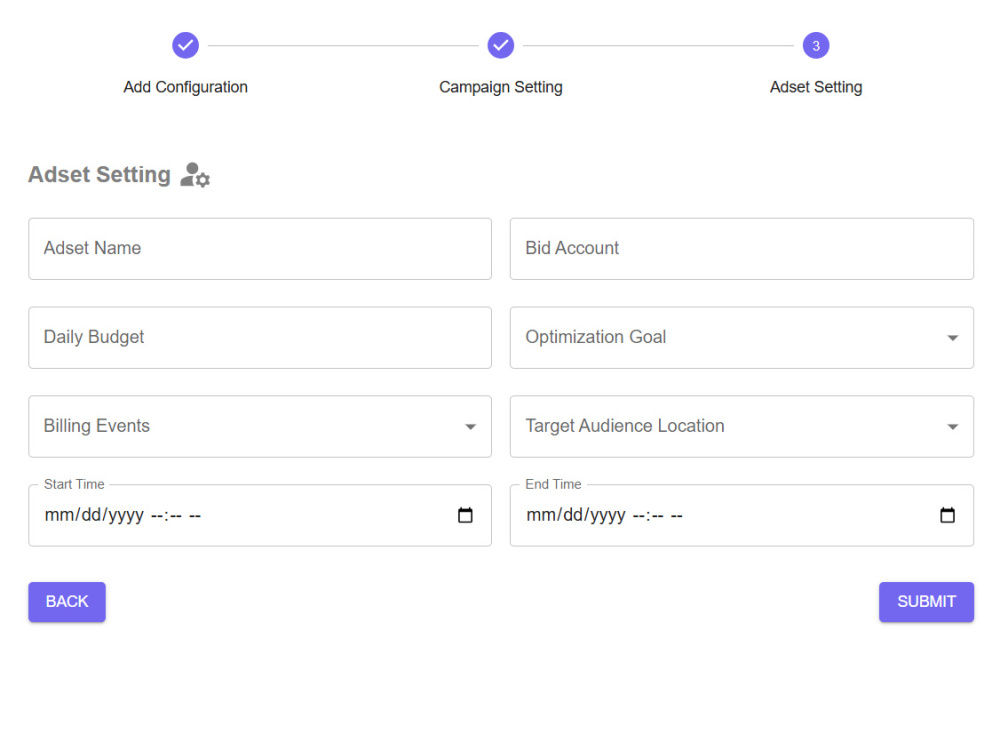Viewport: 1000px width, 750px height.
Task: Select the Adset Setting step label
Action: tap(816, 87)
